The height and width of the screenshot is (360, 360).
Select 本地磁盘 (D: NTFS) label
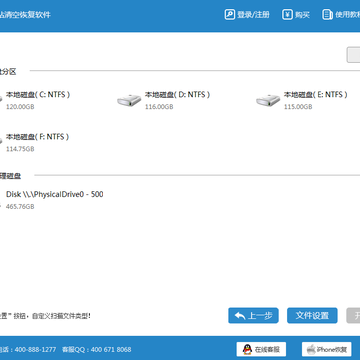(177, 95)
